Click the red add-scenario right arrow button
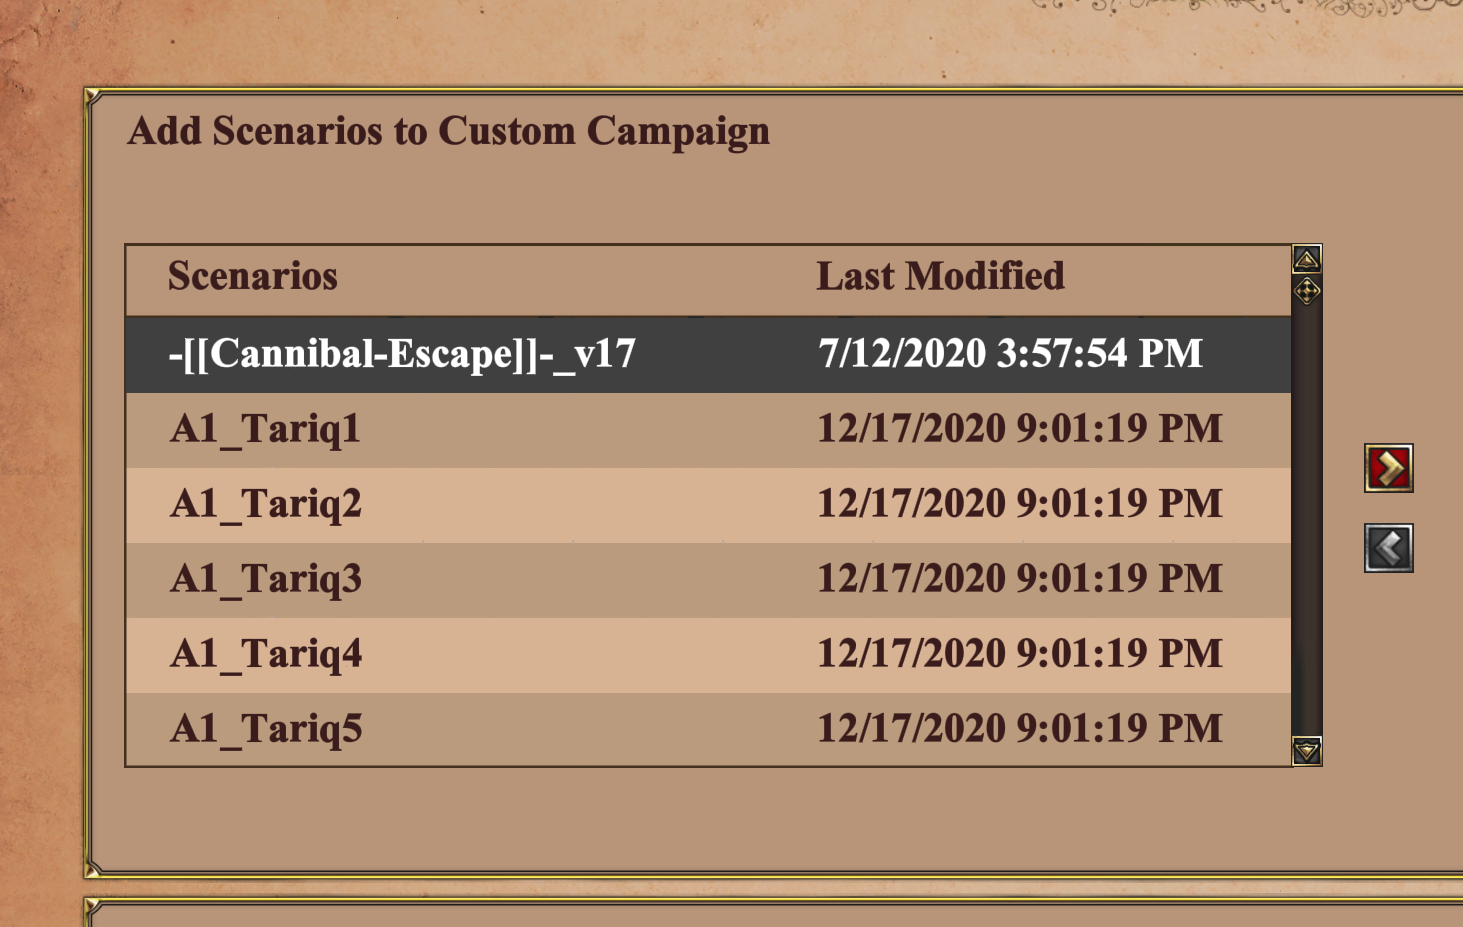 [x=1388, y=468]
